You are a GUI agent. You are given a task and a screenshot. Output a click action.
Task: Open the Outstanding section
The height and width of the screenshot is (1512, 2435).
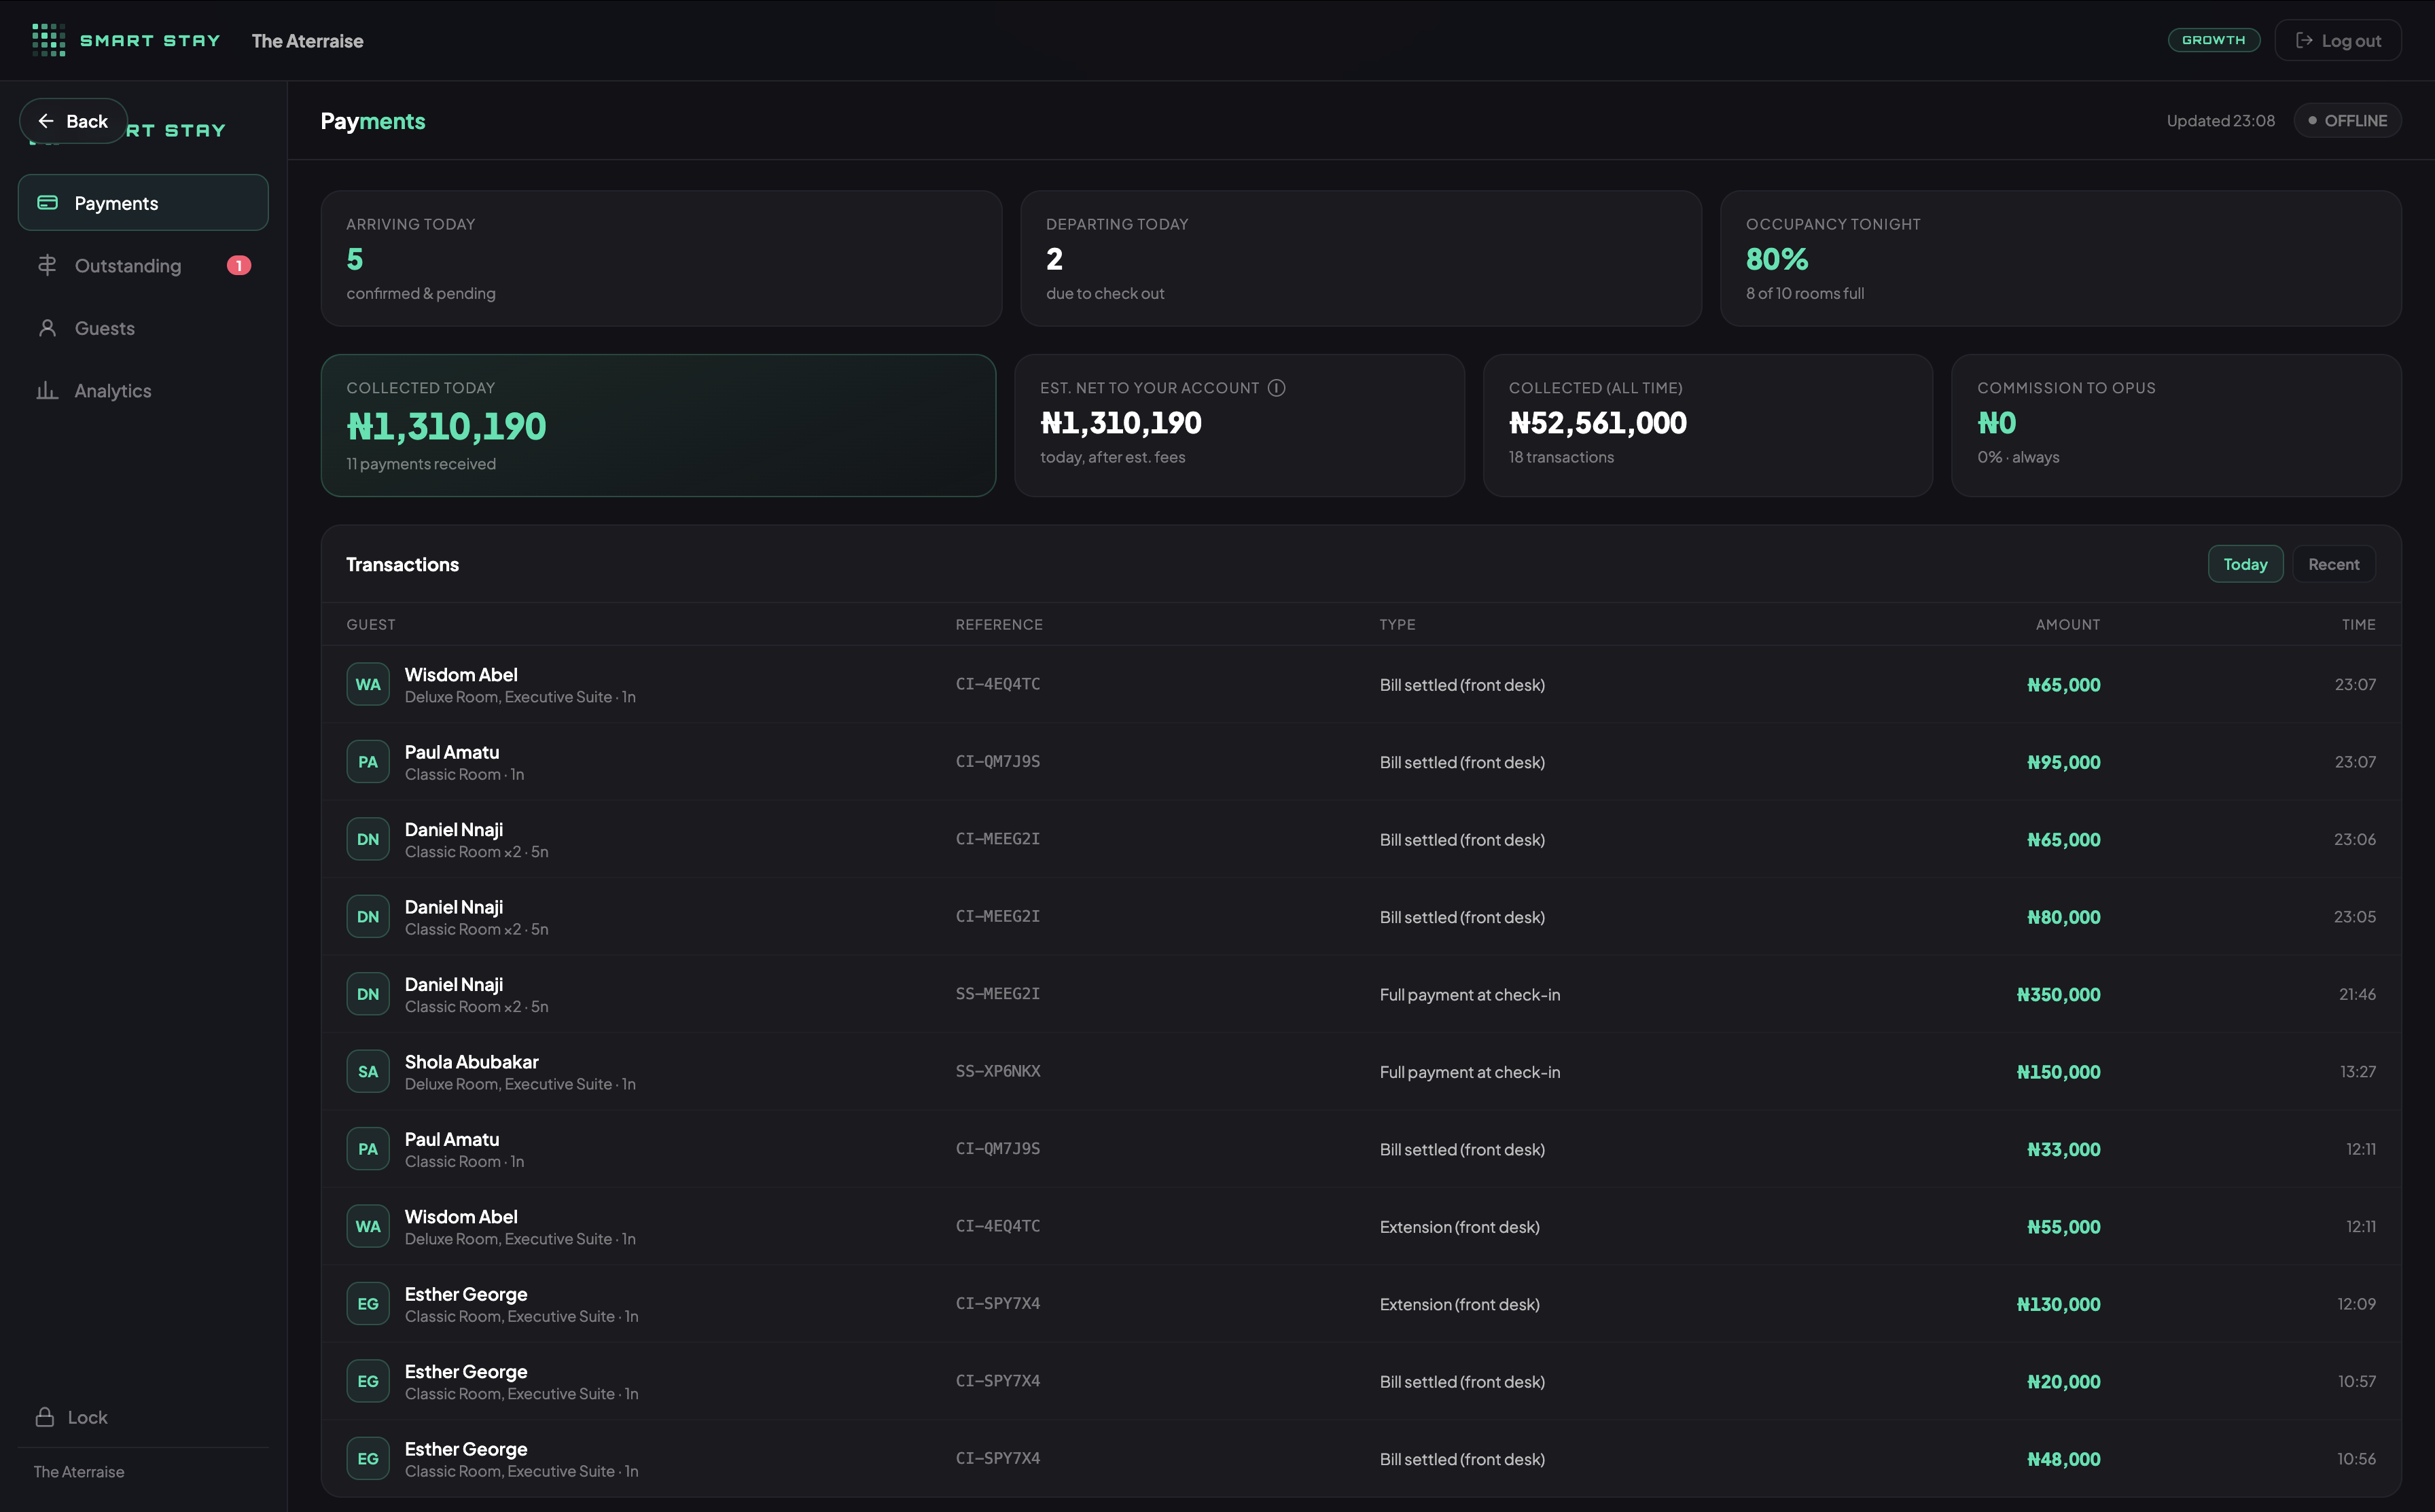[143, 265]
